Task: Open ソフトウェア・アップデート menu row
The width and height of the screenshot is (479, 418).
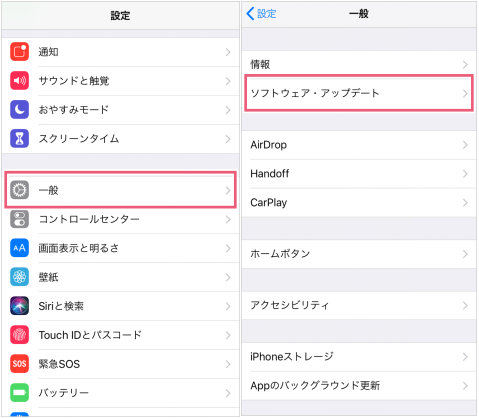Action: [359, 93]
